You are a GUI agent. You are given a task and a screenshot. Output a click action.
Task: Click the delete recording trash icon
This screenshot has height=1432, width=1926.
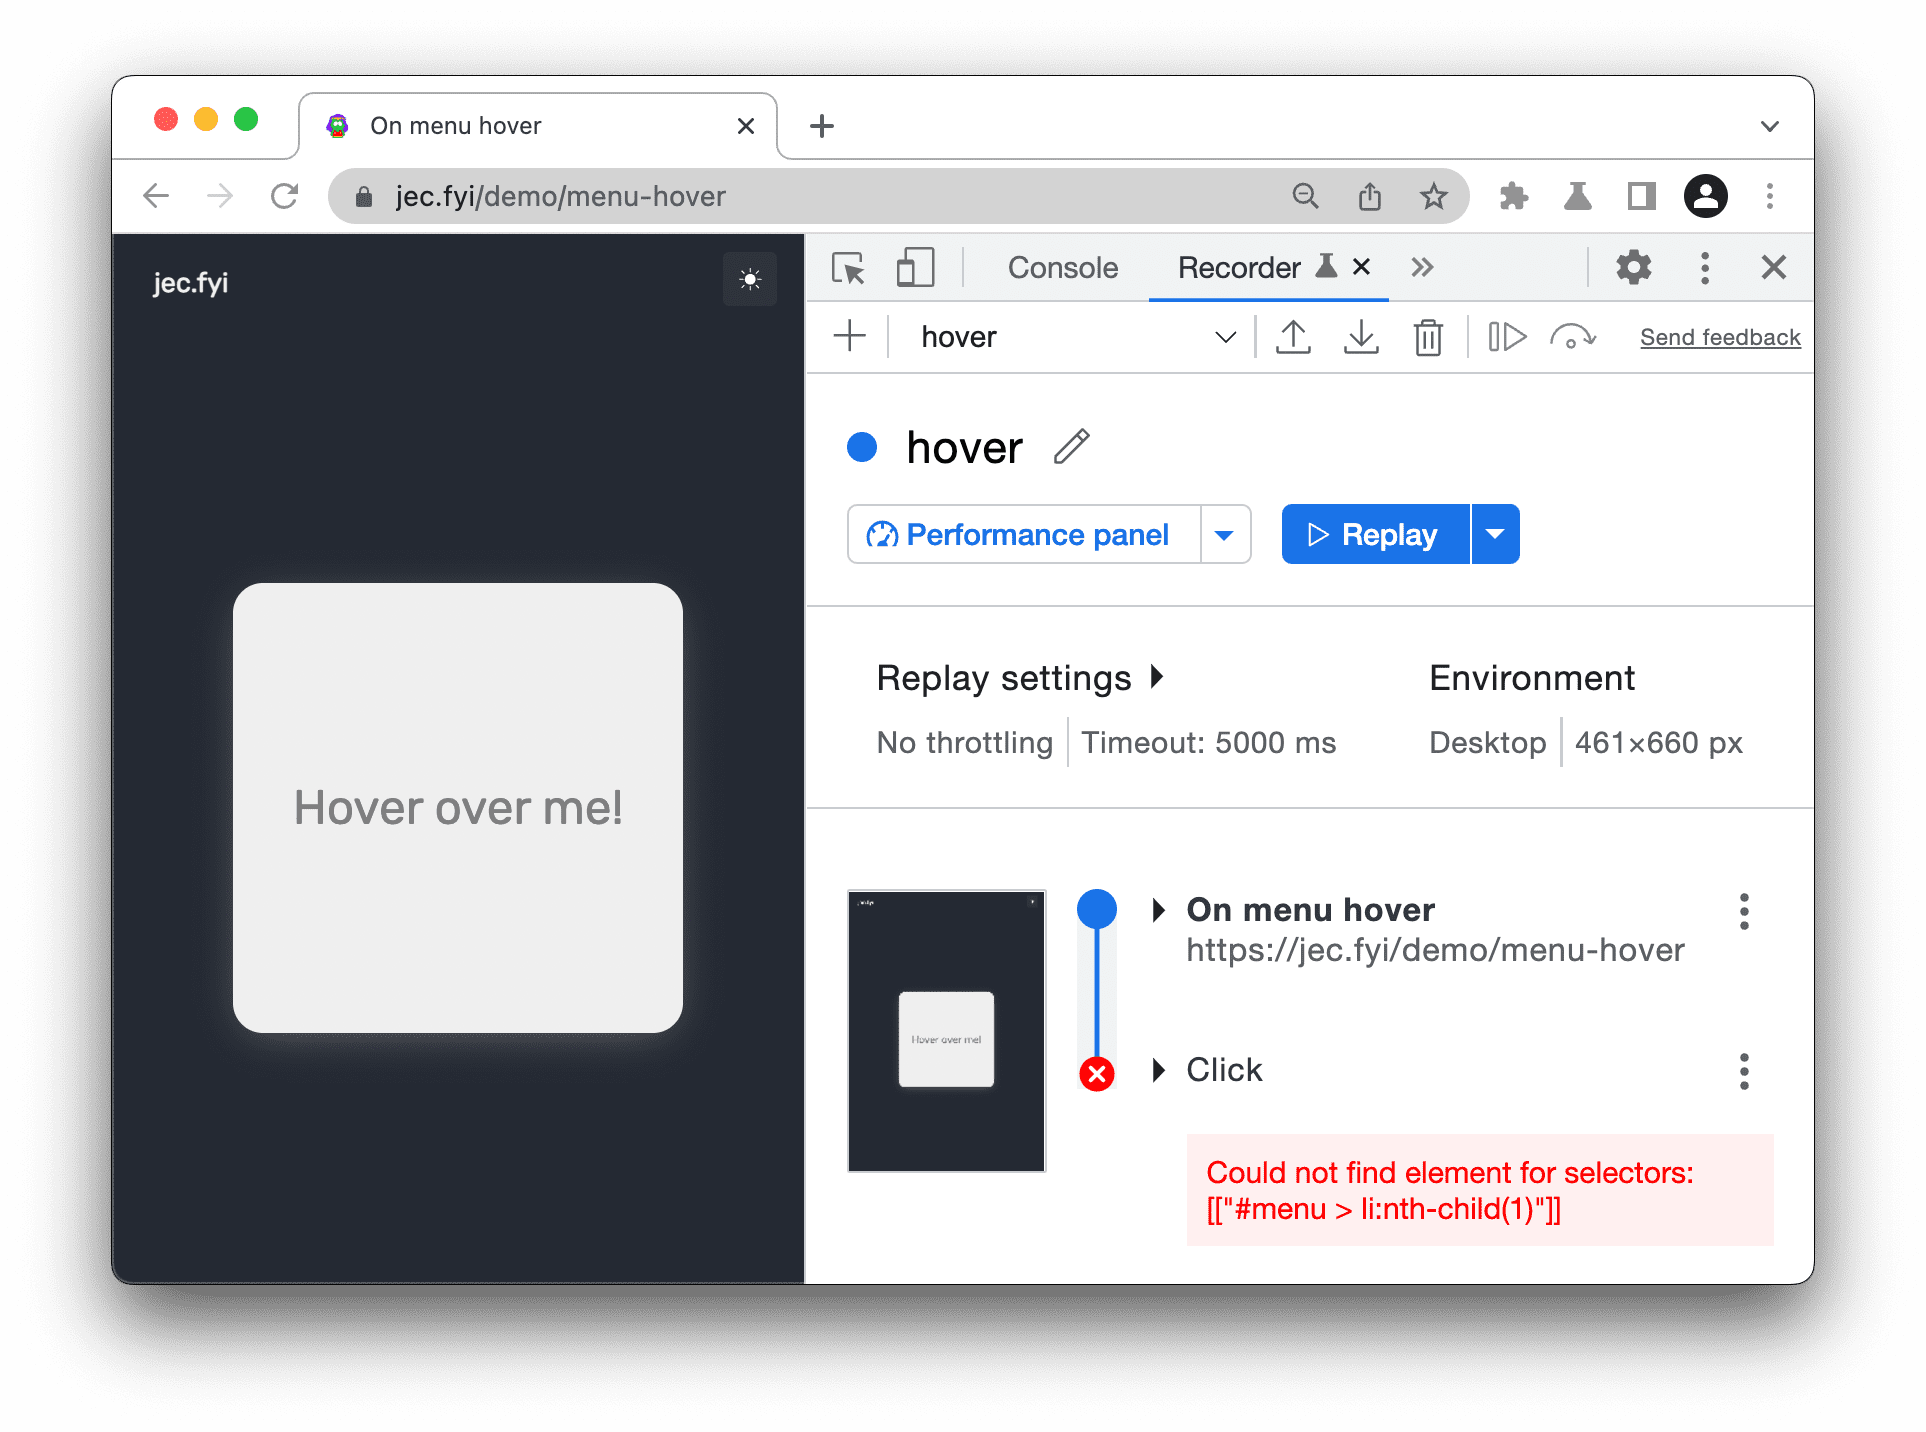pyautogui.click(x=1430, y=334)
